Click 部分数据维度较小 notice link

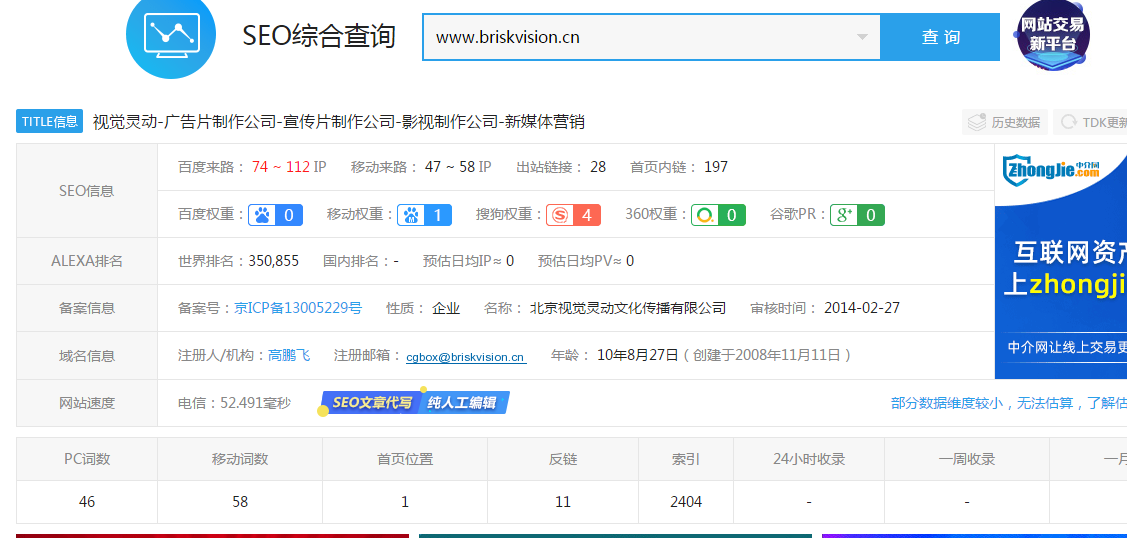[1008, 403]
